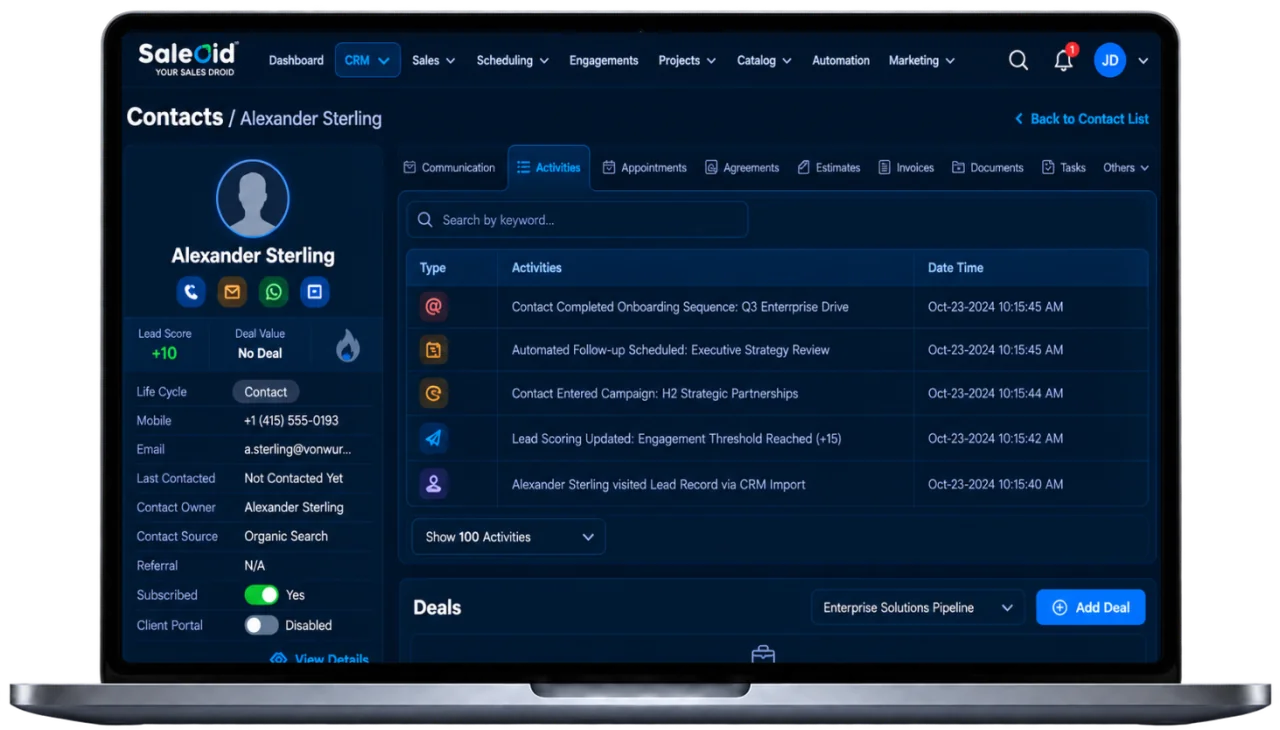Click Contact Completed Onboarding Sequence activity text
The image size is (1280, 730).
click(680, 307)
